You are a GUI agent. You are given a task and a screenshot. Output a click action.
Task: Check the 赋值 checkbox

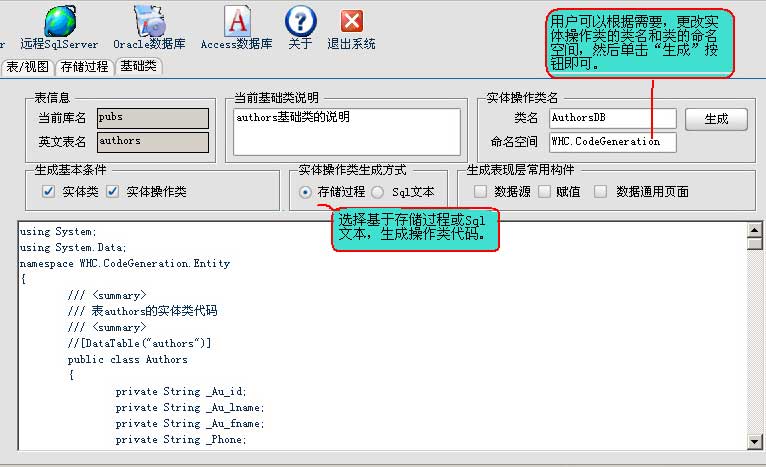click(x=545, y=191)
